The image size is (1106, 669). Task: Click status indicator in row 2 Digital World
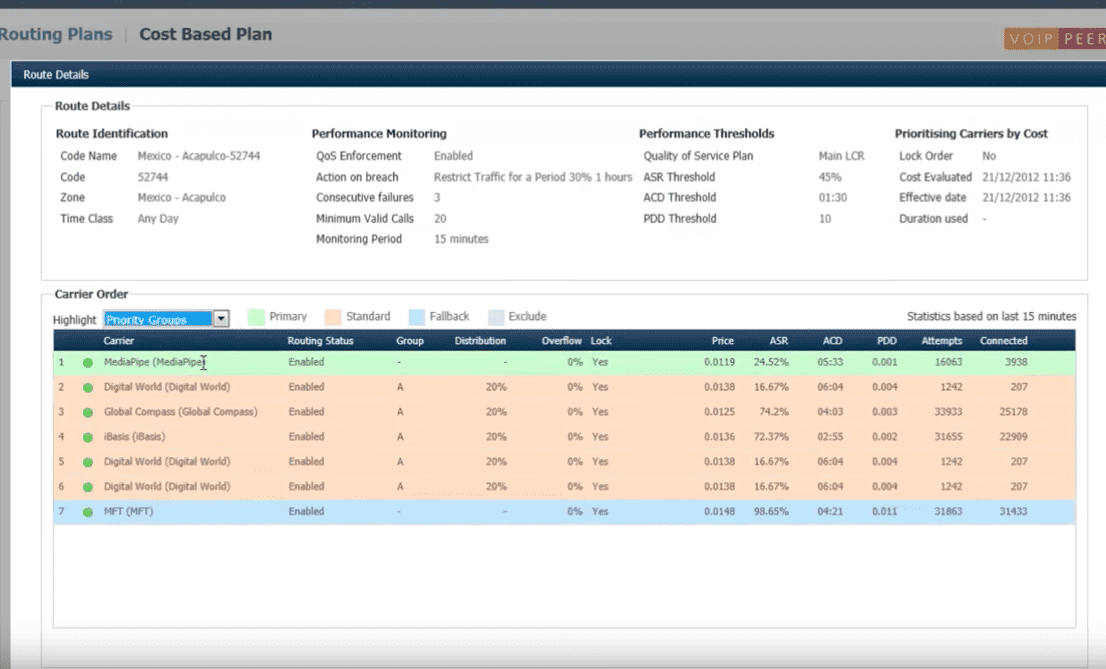click(88, 387)
